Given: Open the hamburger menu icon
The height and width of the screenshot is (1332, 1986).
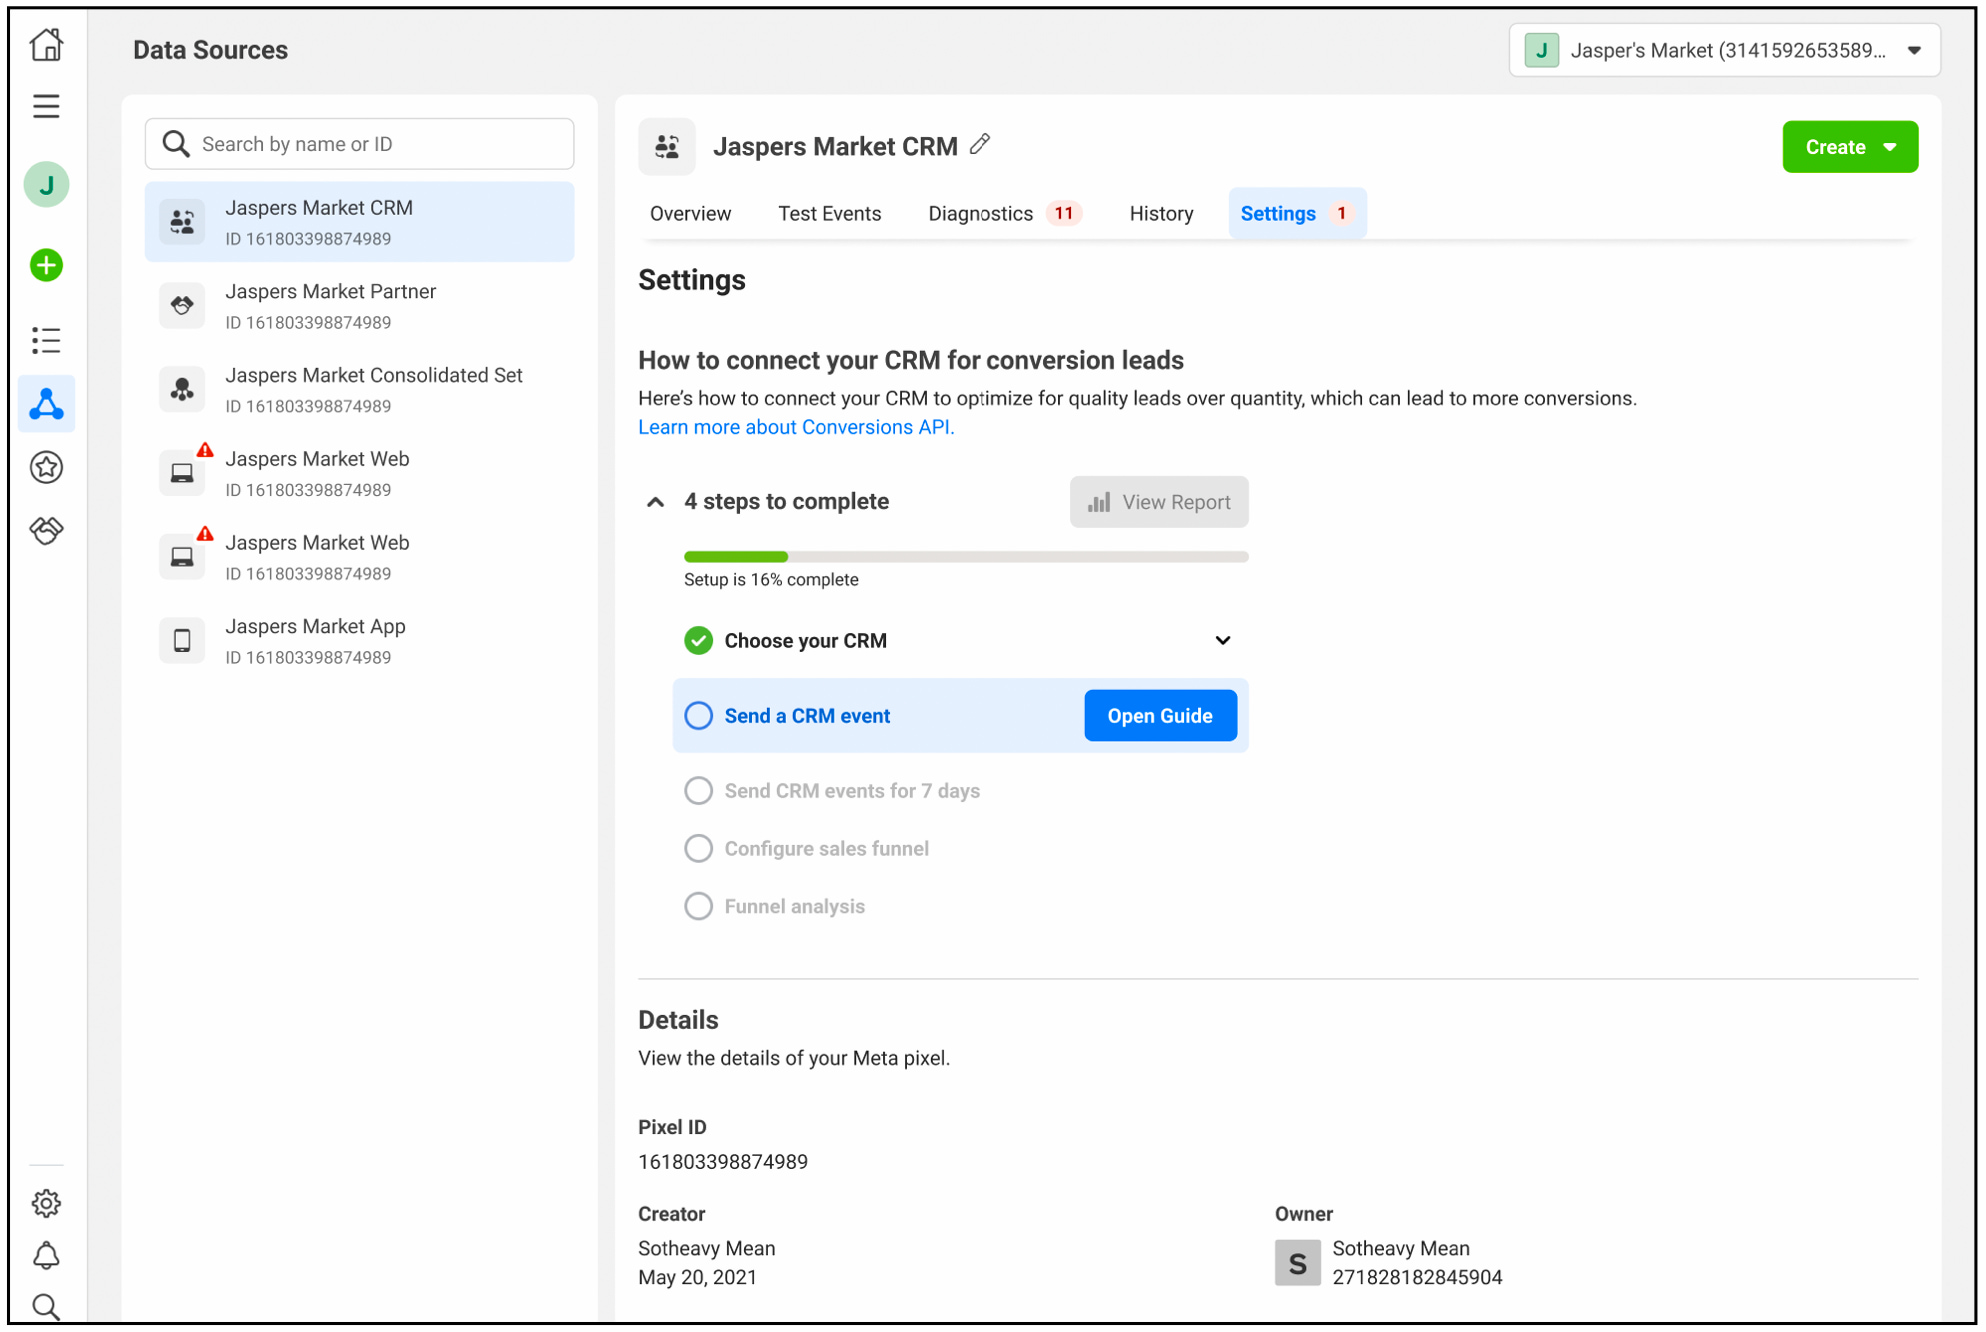Looking at the screenshot, I should (x=46, y=106).
